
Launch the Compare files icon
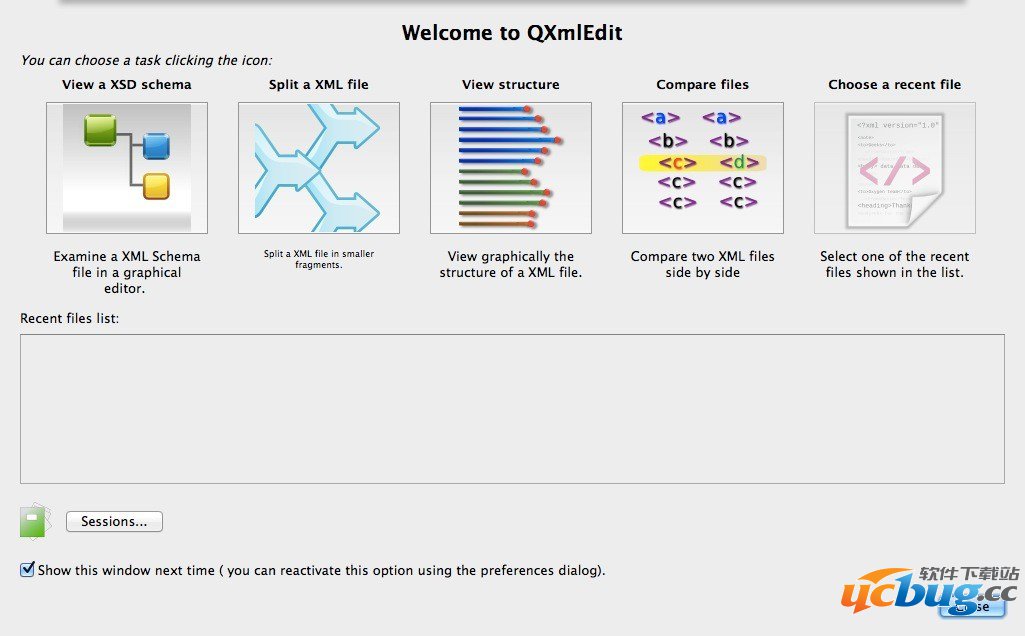(703, 168)
